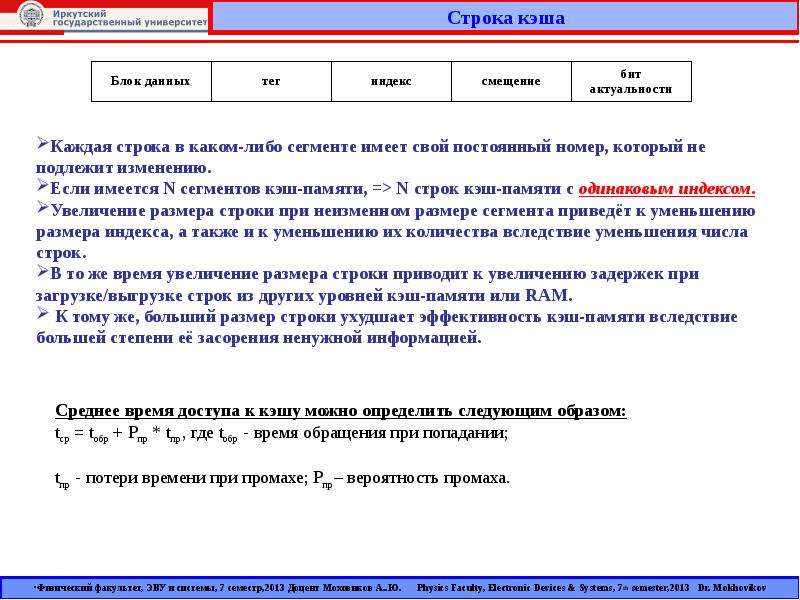
Task: Click the formula line starting with tср
Action: [281, 434]
